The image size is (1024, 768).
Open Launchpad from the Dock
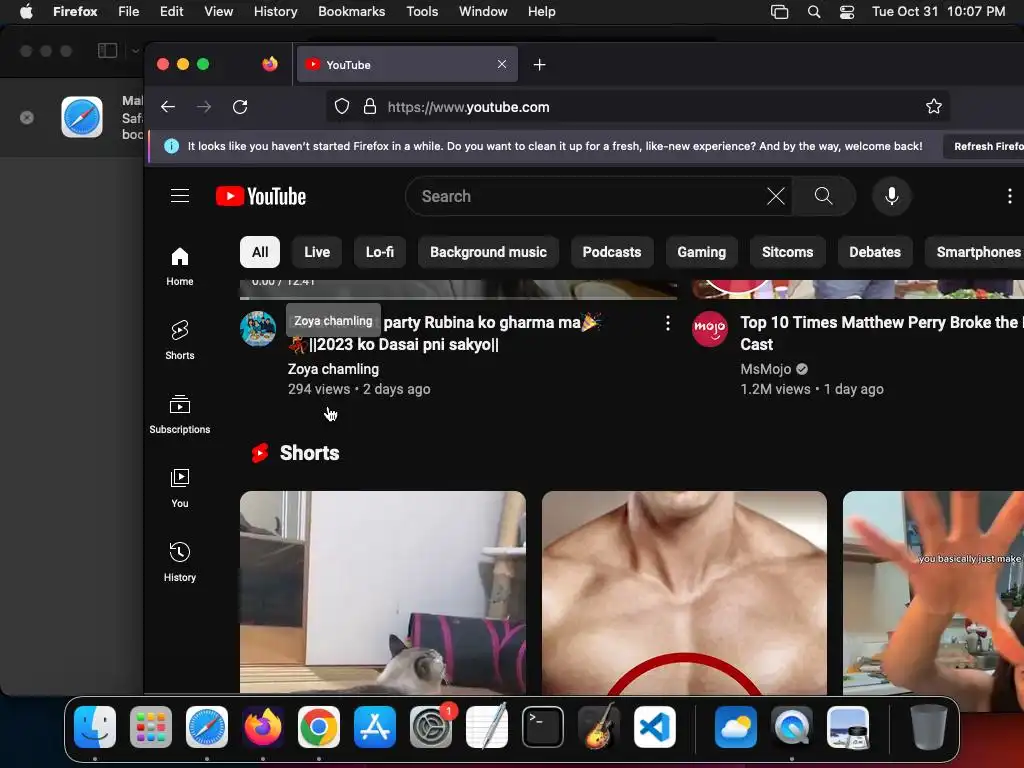(x=151, y=727)
